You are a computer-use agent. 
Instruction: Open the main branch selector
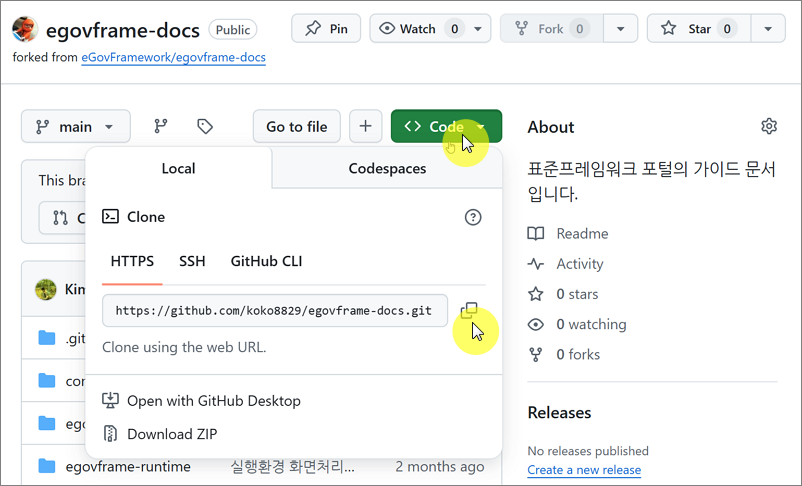point(76,126)
